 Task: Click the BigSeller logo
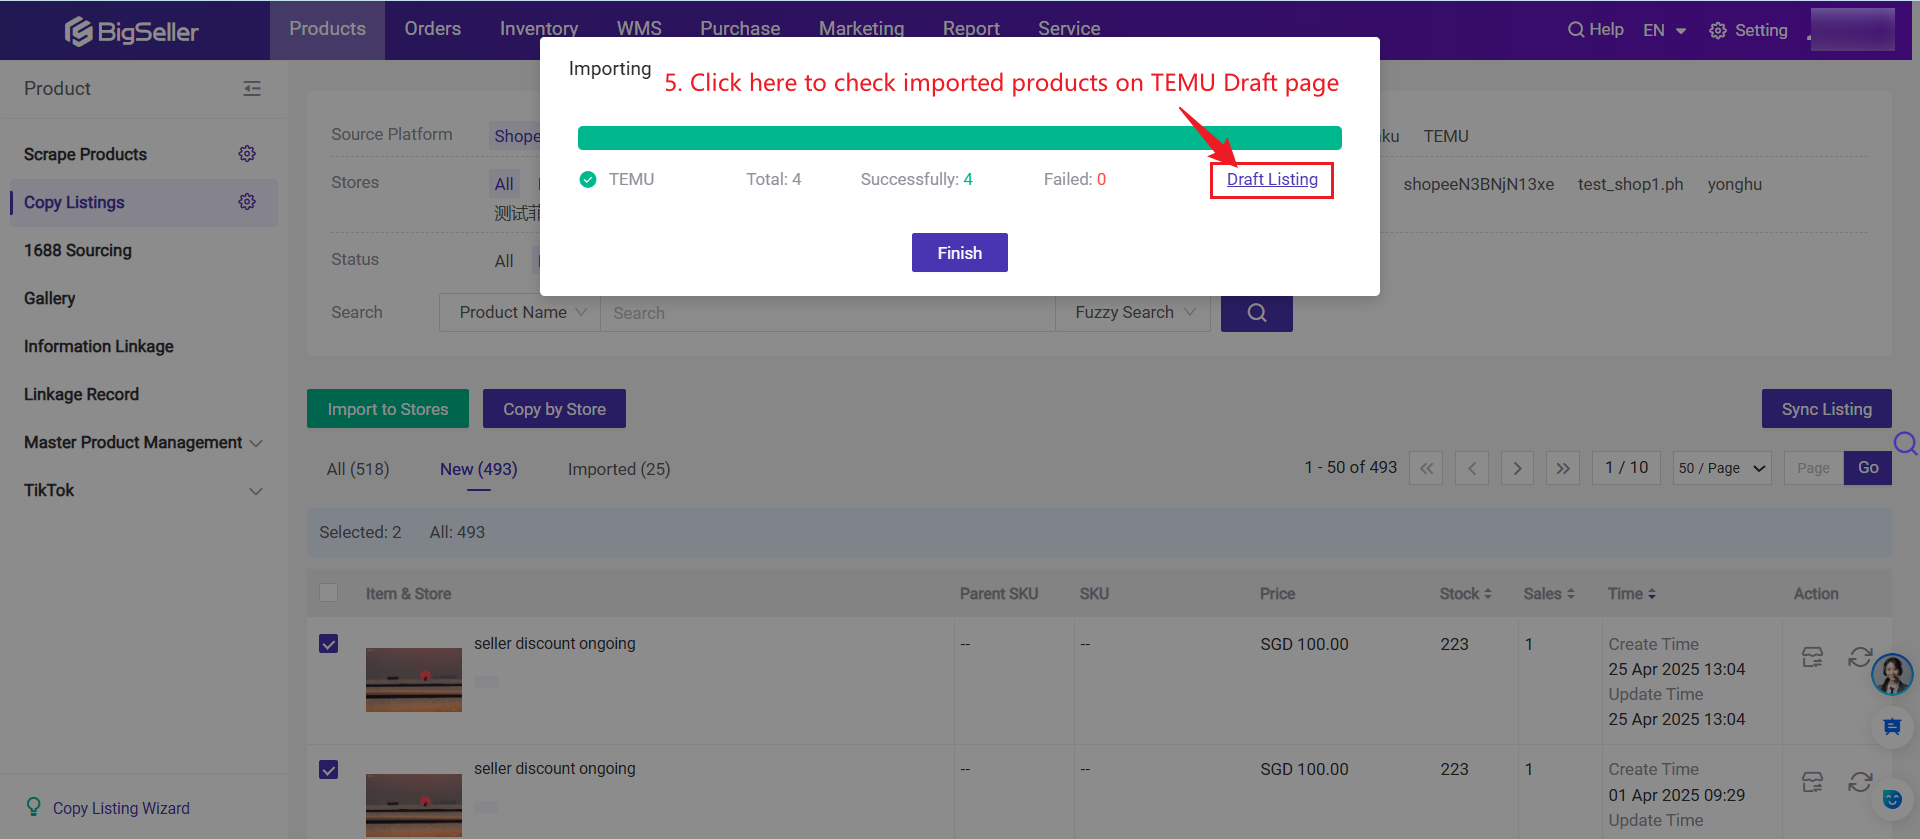click(132, 32)
